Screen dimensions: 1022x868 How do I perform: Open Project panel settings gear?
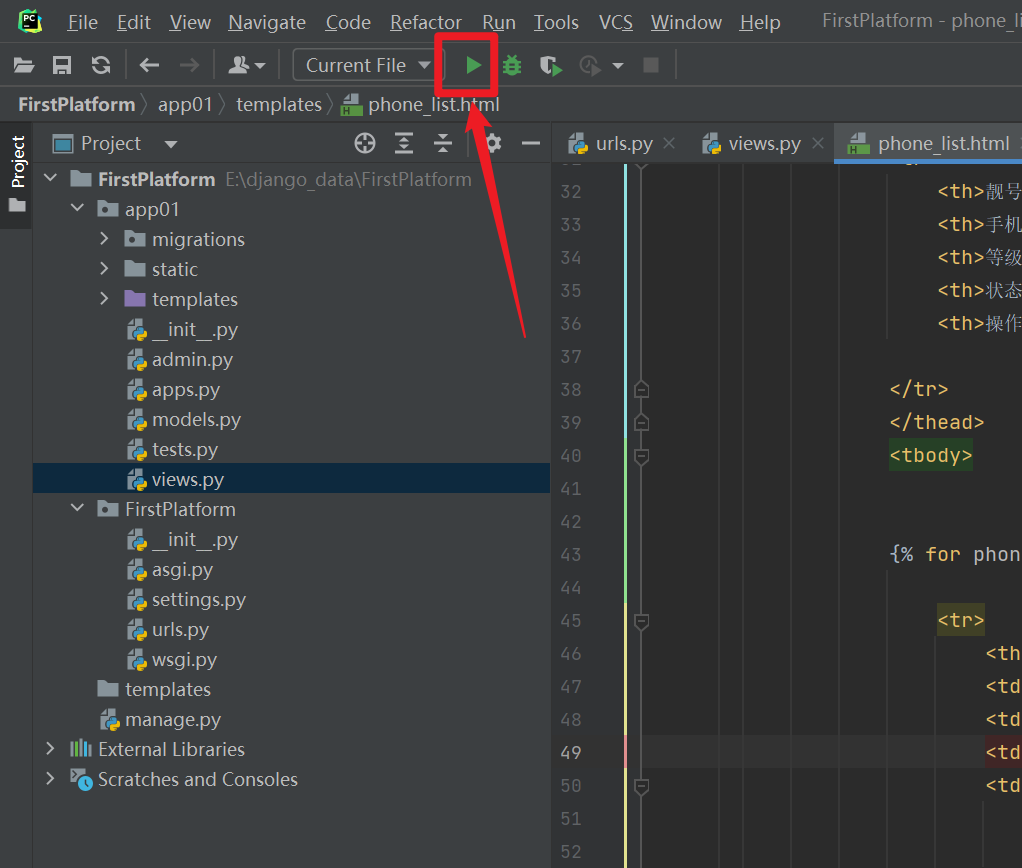[x=492, y=144]
